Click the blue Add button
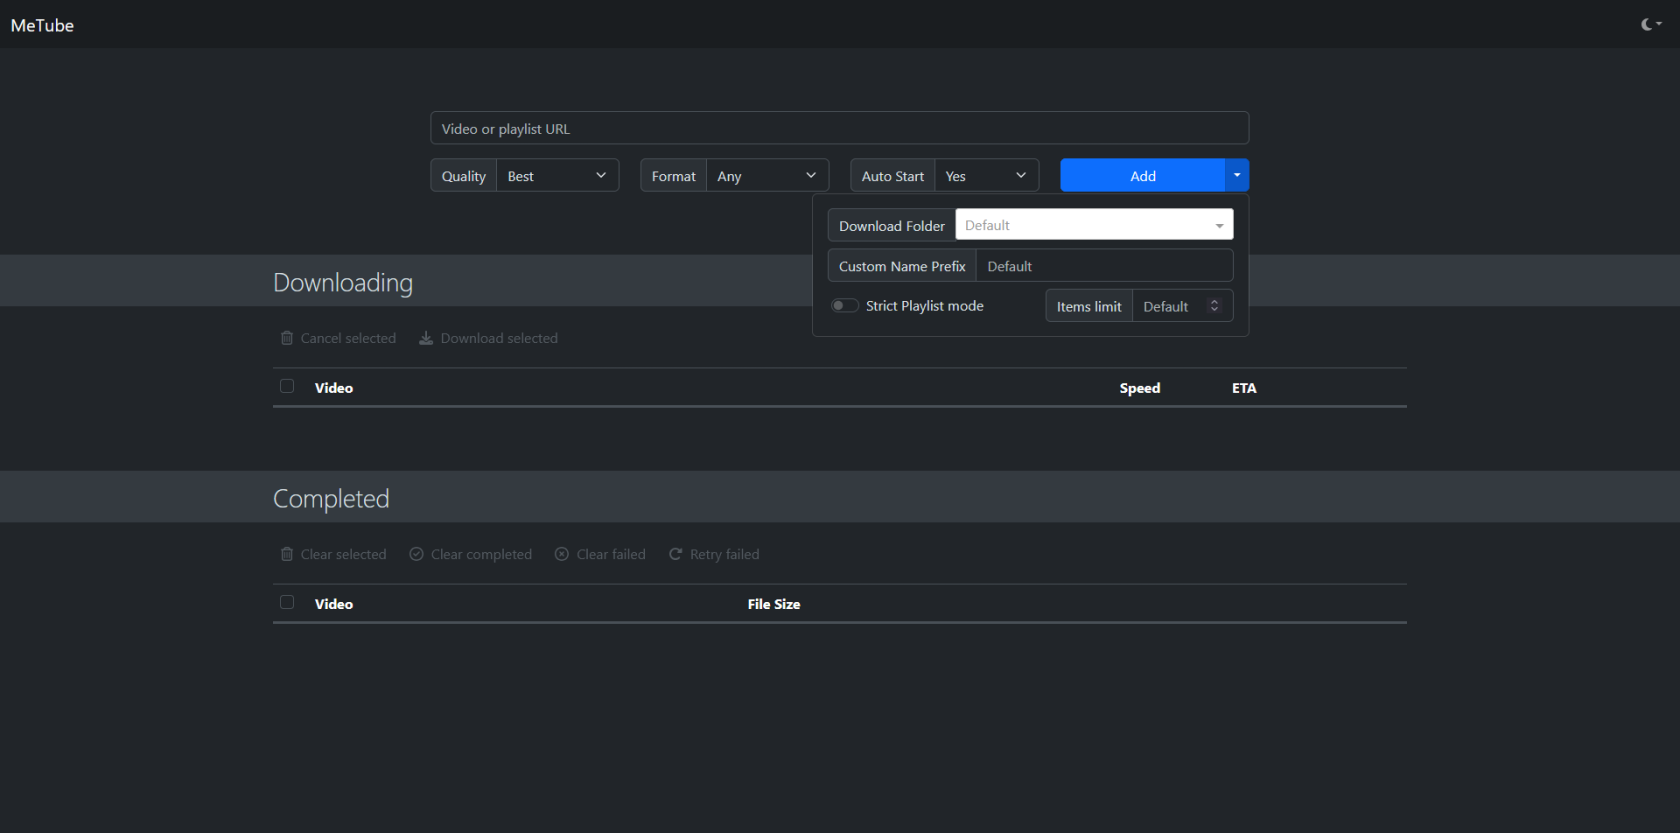1680x833 pixels. click(1142, 176)
